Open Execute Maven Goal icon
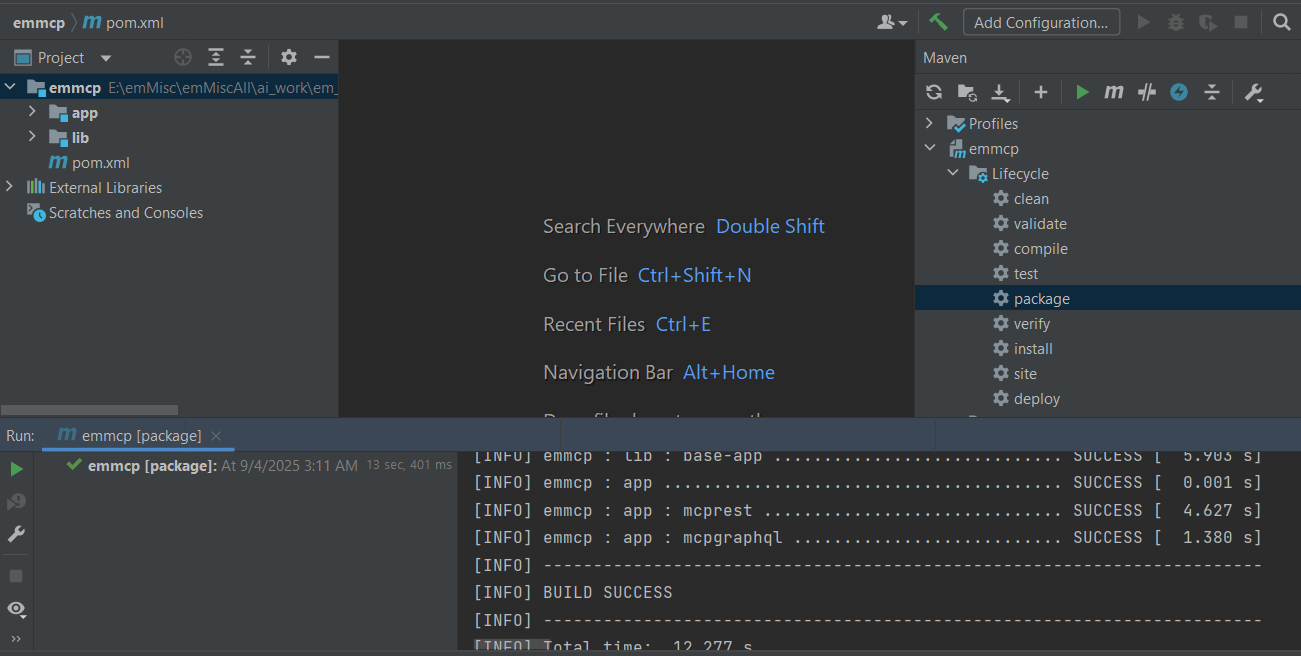1301x656 pixels. [1114, 92]
